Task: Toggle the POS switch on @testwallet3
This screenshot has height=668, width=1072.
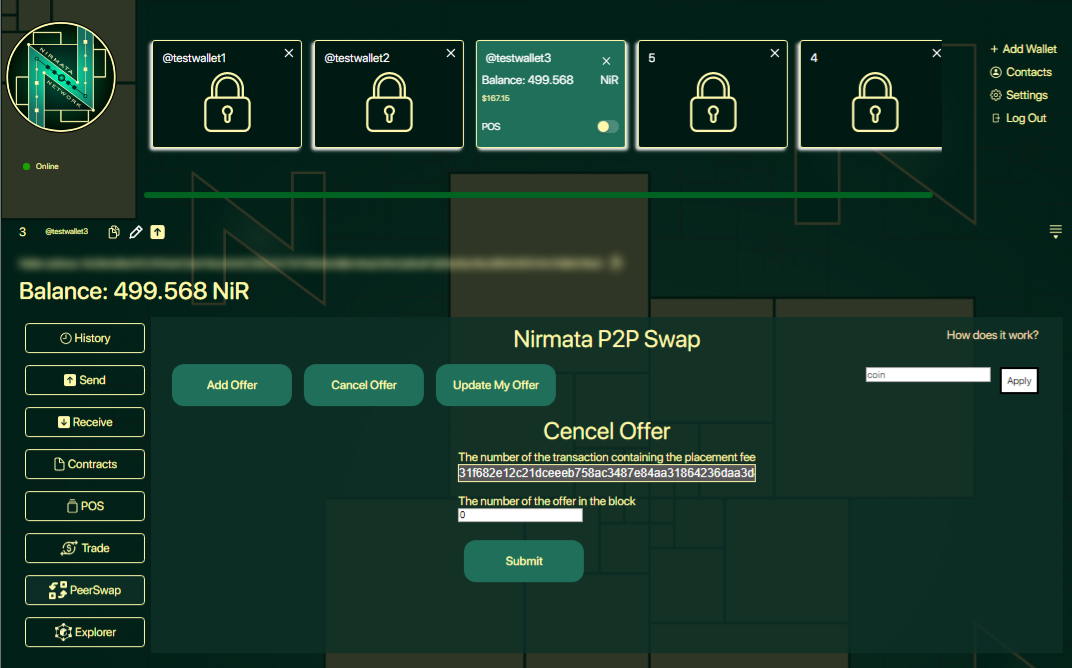Action: [607, 127]
